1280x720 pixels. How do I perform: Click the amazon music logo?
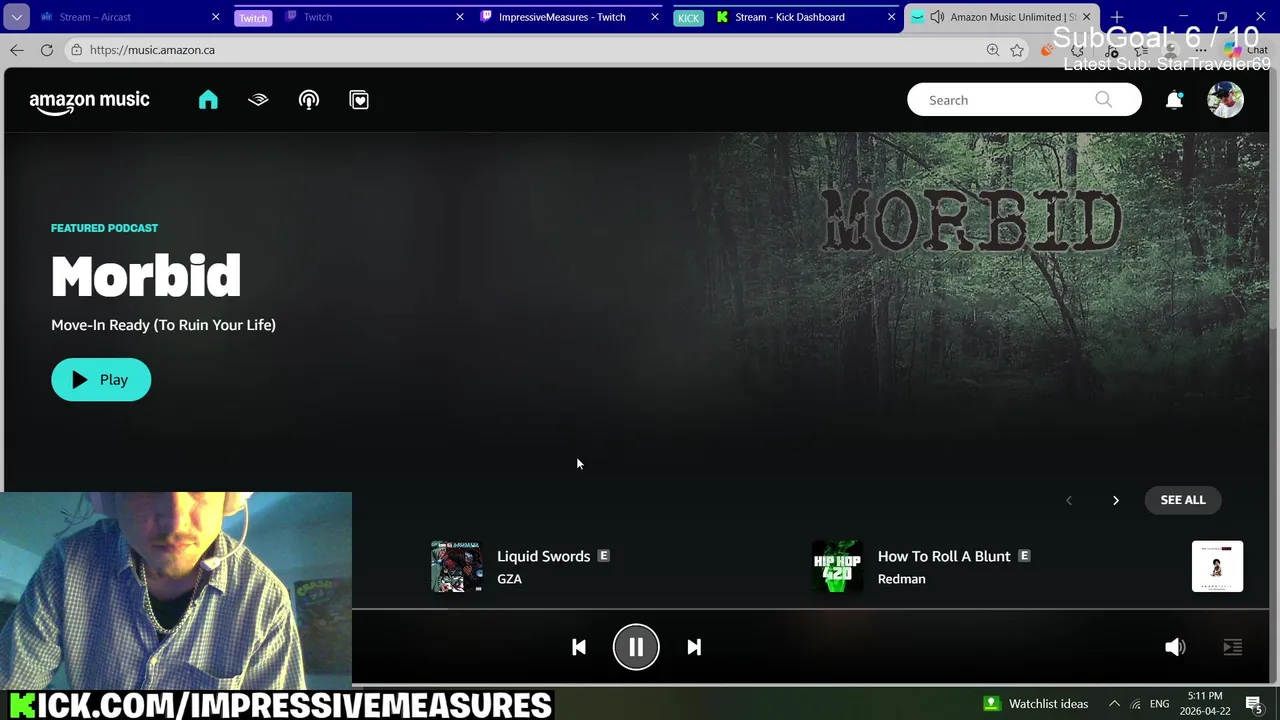pyautogui.click(x=89, y=101)
